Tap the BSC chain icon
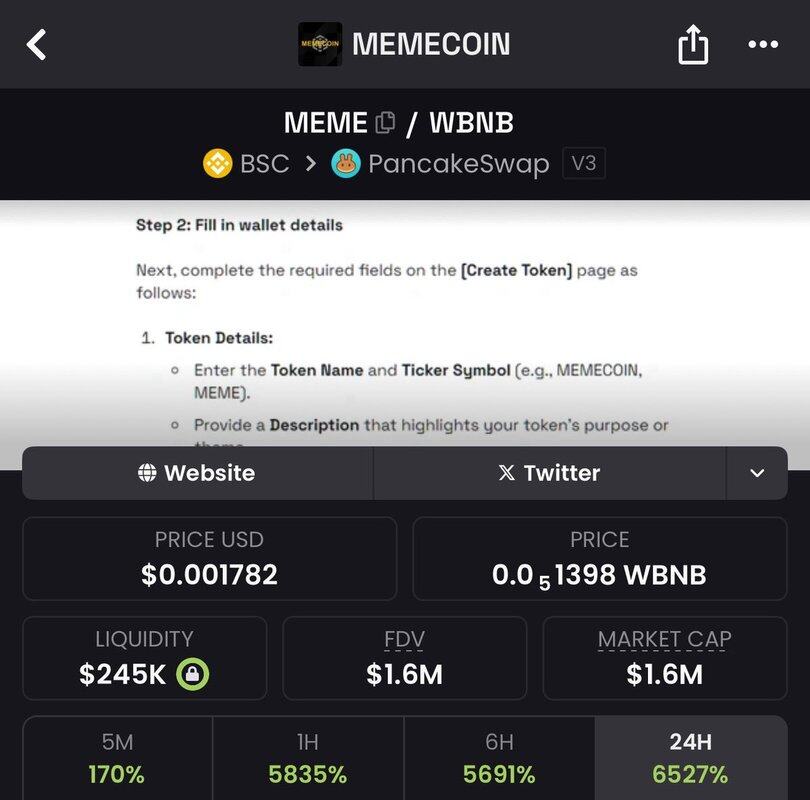810x800 pixels. click(x=217, y=163)
